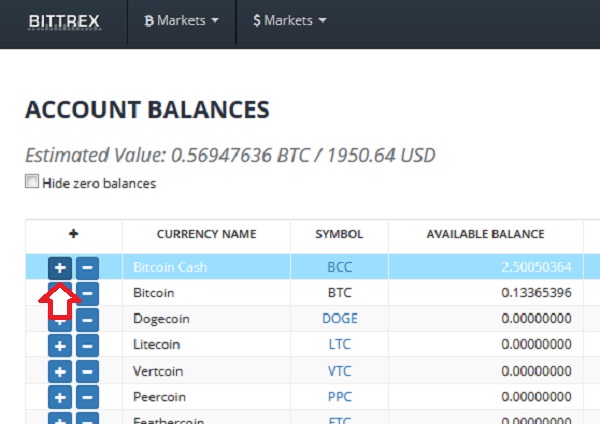The width and height of the screenshot is (600, 424).
Task: Click withdraw minus icon for Peercoin
Action: (87, 397)
